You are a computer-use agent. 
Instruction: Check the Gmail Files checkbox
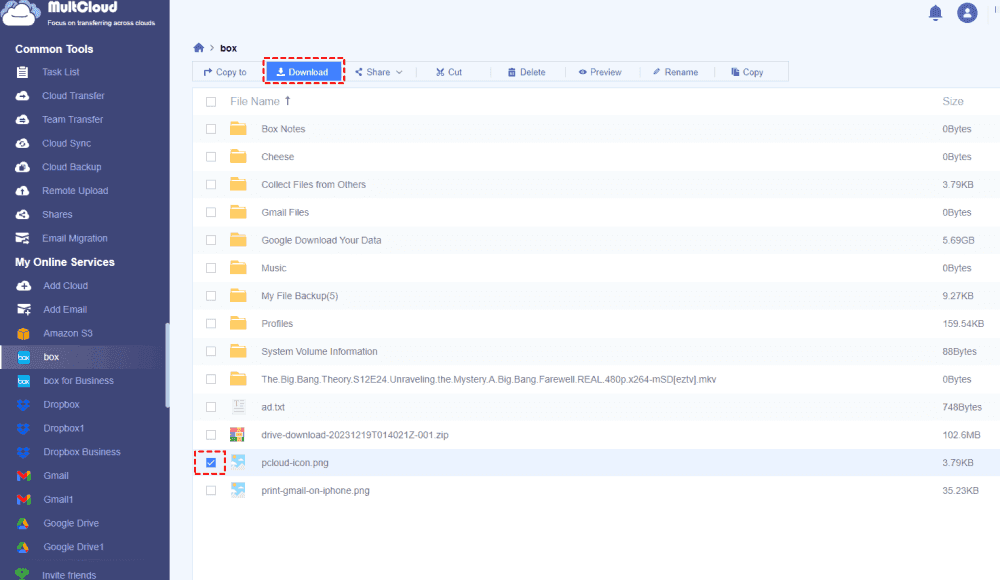[x=211, y=212]
